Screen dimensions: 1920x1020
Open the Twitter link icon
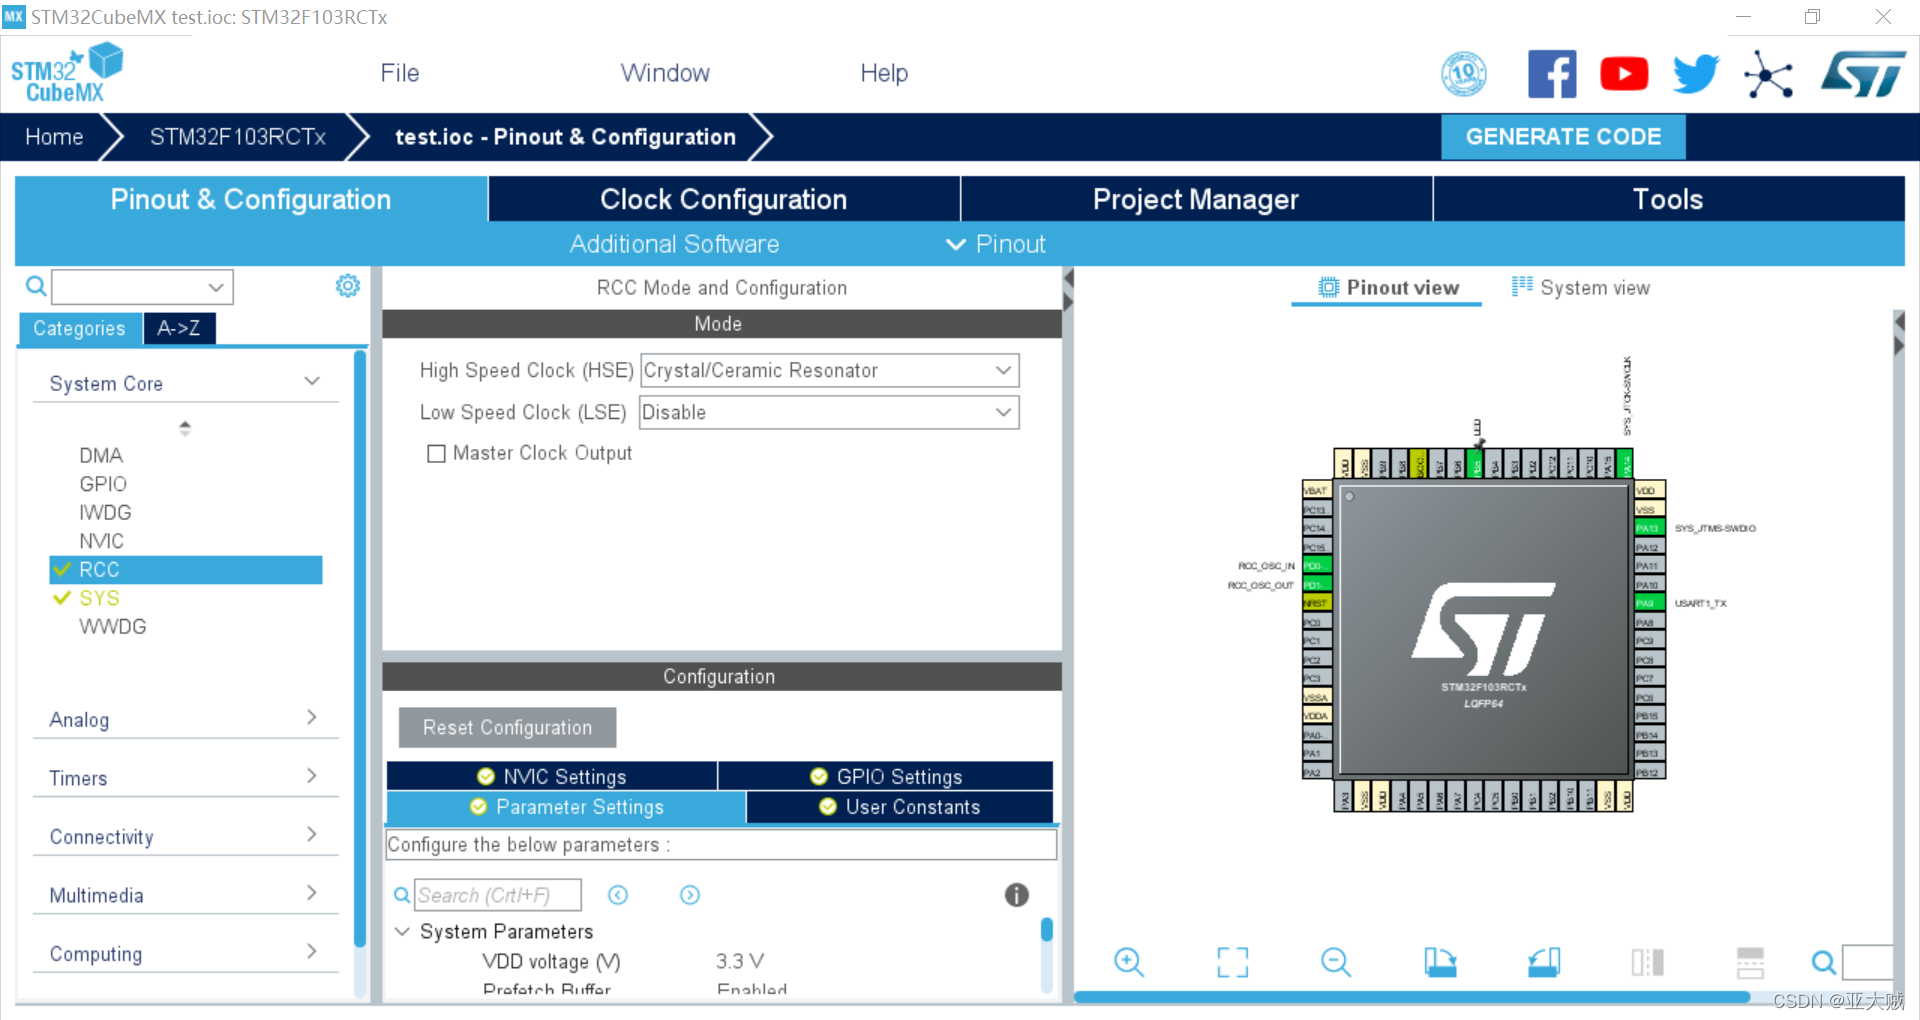(1696, 74)
